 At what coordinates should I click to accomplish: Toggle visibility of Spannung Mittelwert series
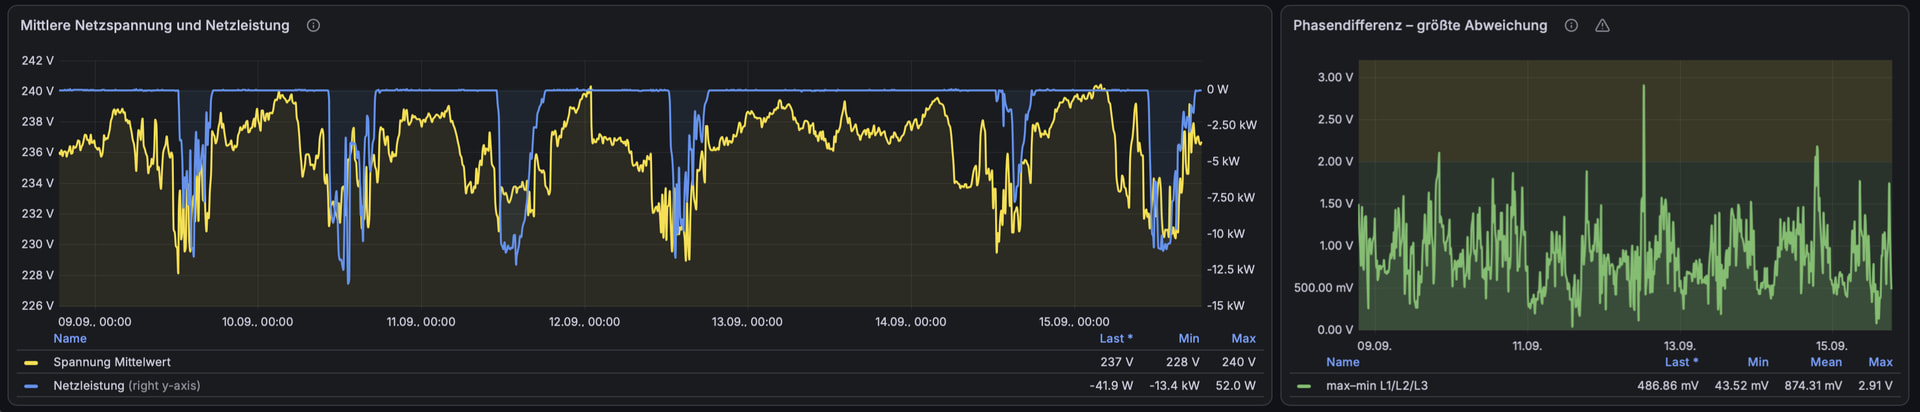(112, 362)
